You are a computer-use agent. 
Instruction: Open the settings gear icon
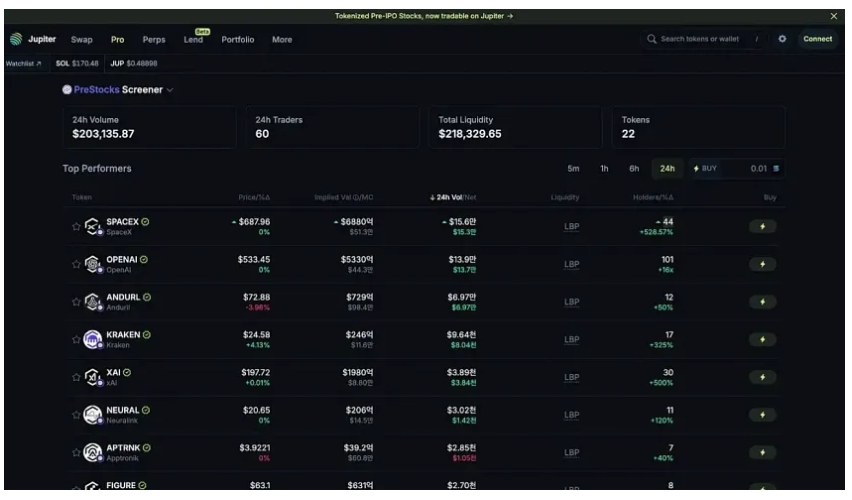pos(782,39)
